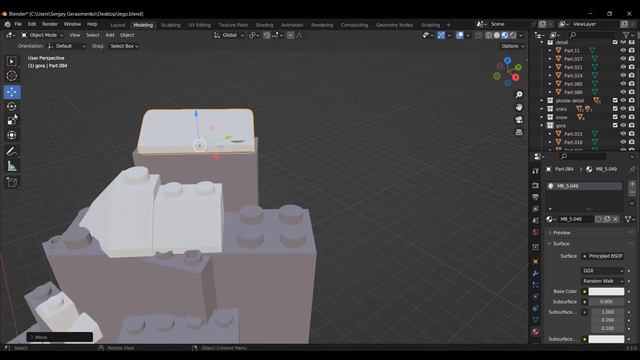Screen dimensions: 640x360
Task: Open the Output properties tab
Action: (536, 197)
